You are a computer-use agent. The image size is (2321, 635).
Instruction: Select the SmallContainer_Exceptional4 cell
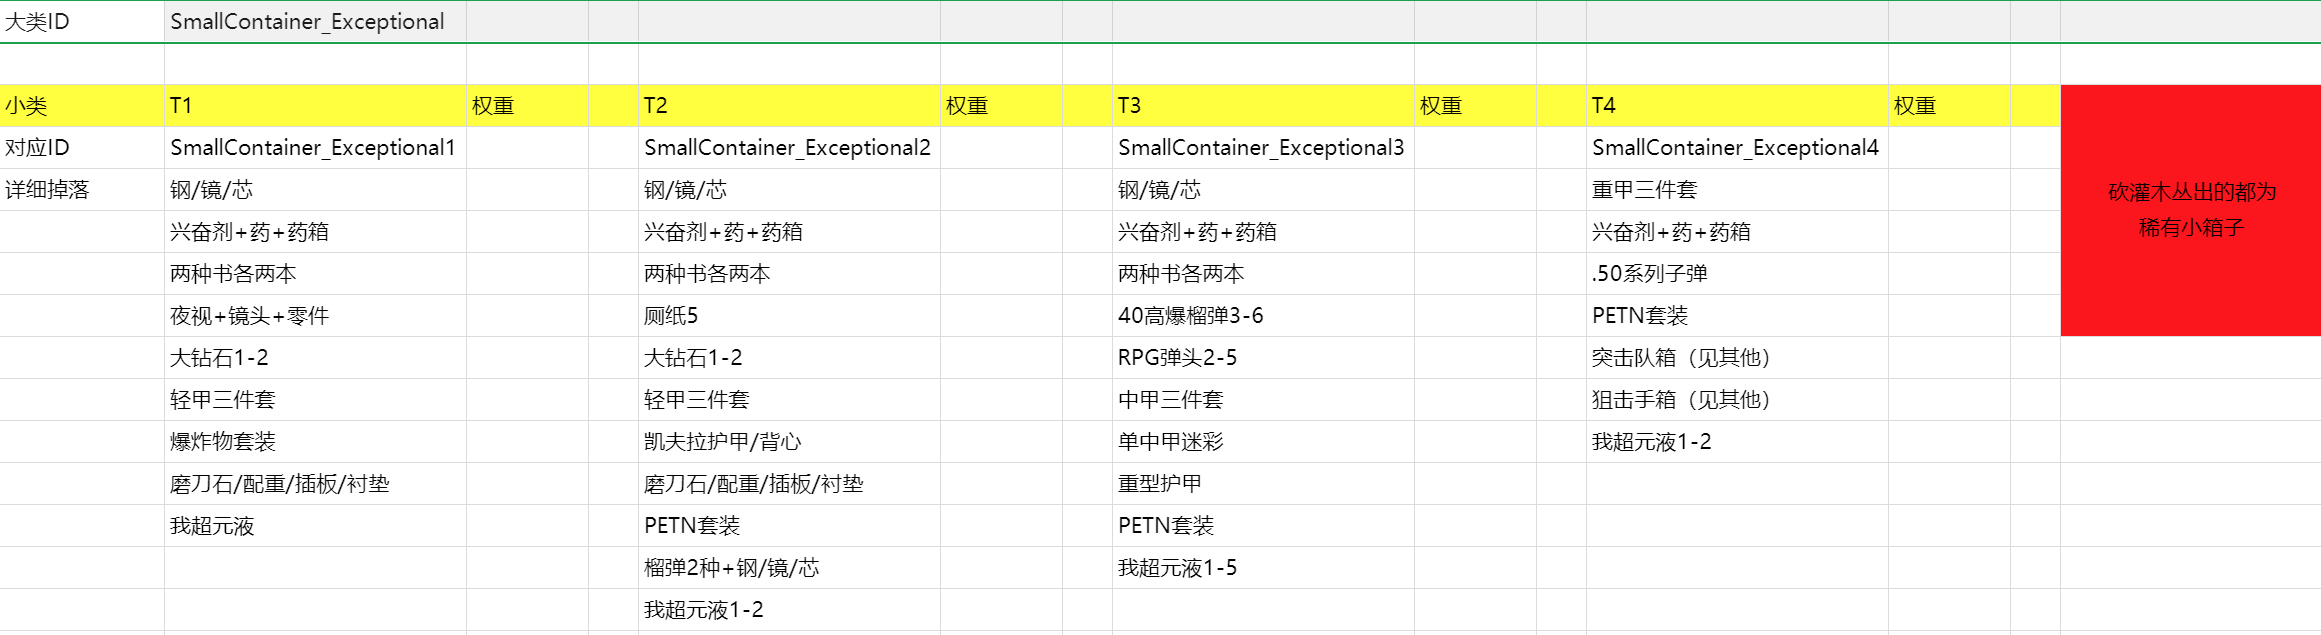(1737, 148)
